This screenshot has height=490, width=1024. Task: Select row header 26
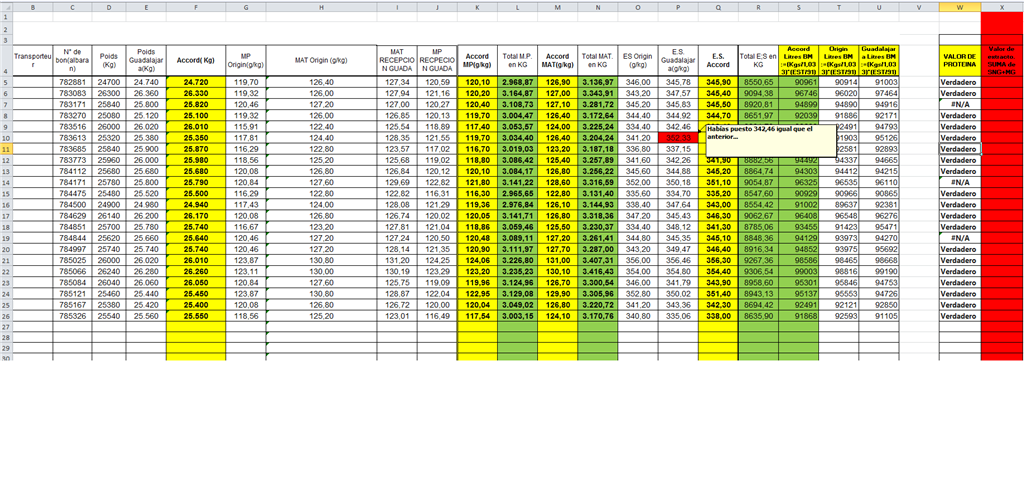click(5, 316)
